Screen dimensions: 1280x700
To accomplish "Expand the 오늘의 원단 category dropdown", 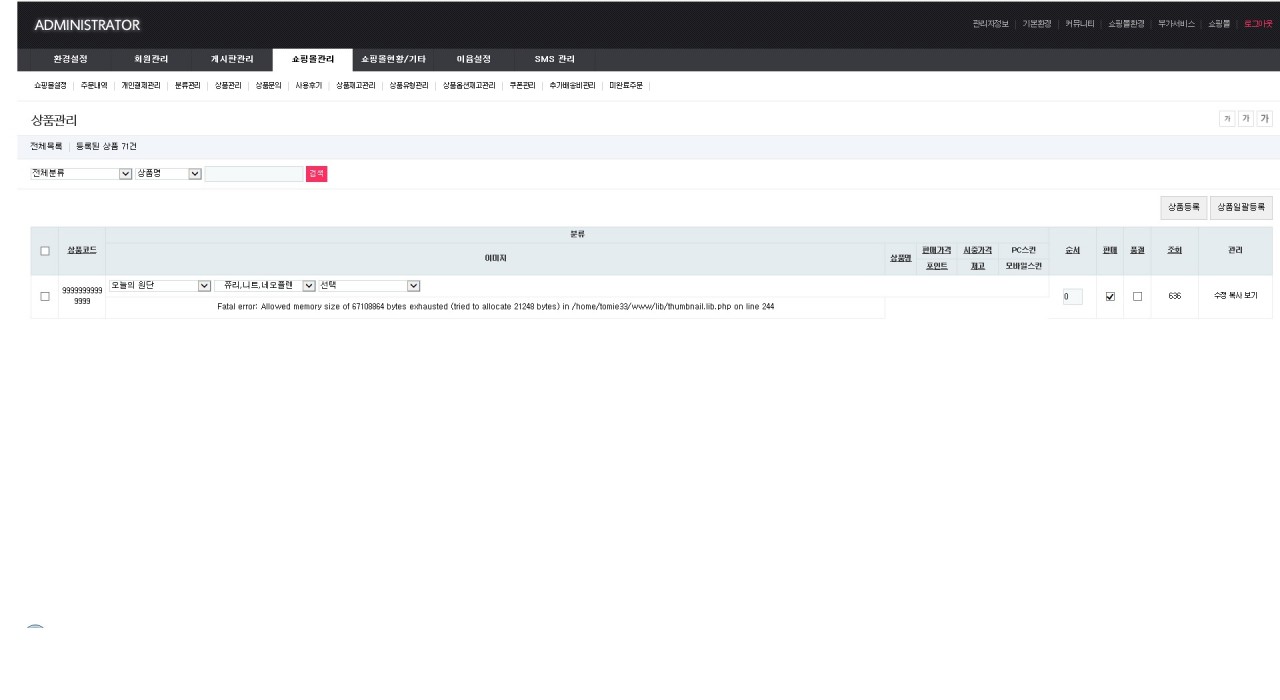I will (x=160, y=285).
